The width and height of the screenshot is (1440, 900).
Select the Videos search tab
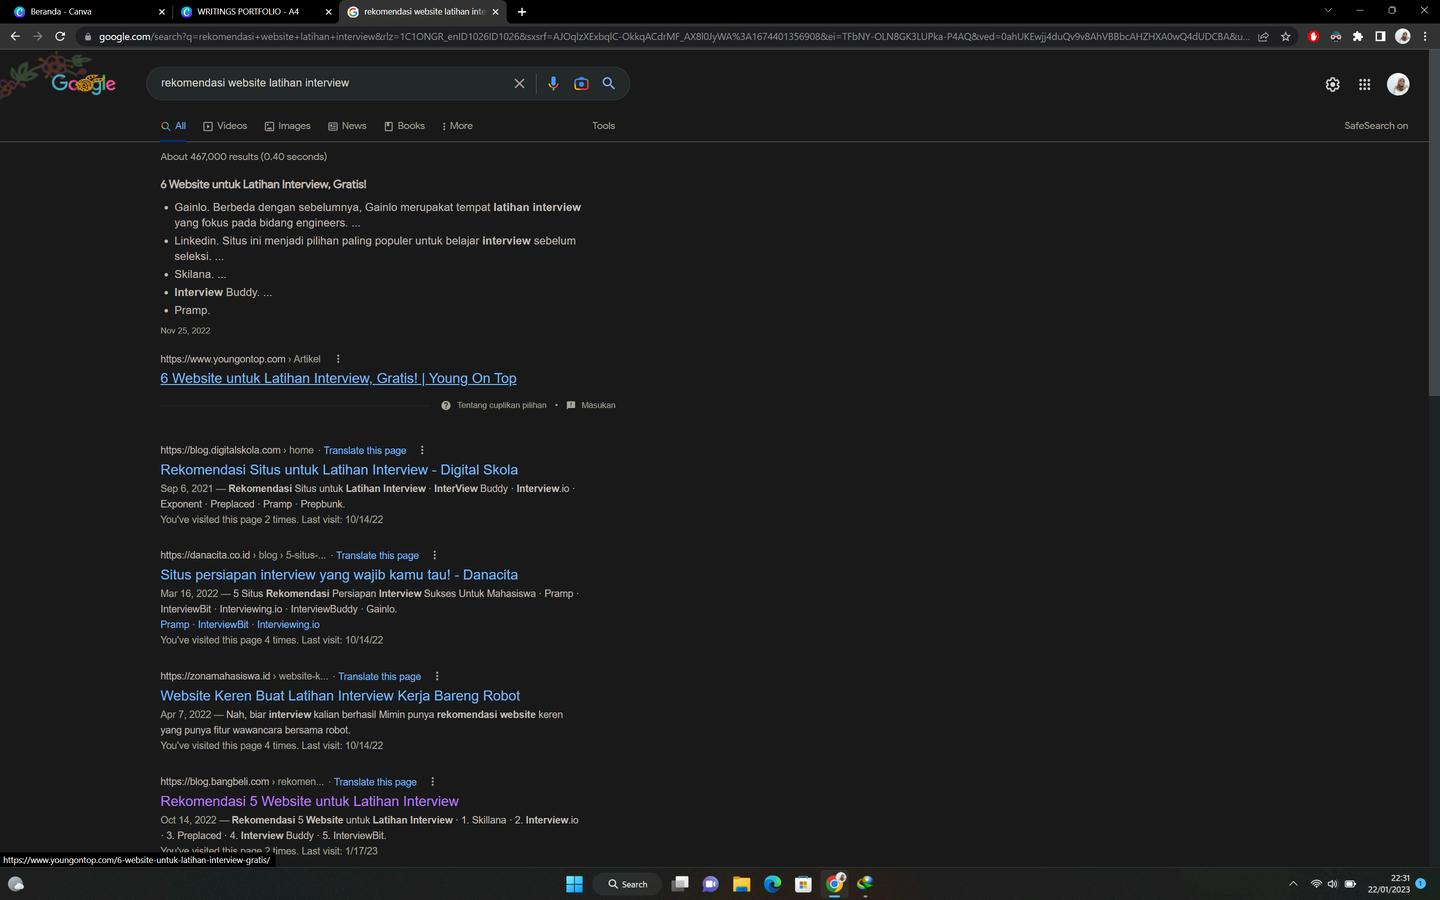tap(225, 126)
